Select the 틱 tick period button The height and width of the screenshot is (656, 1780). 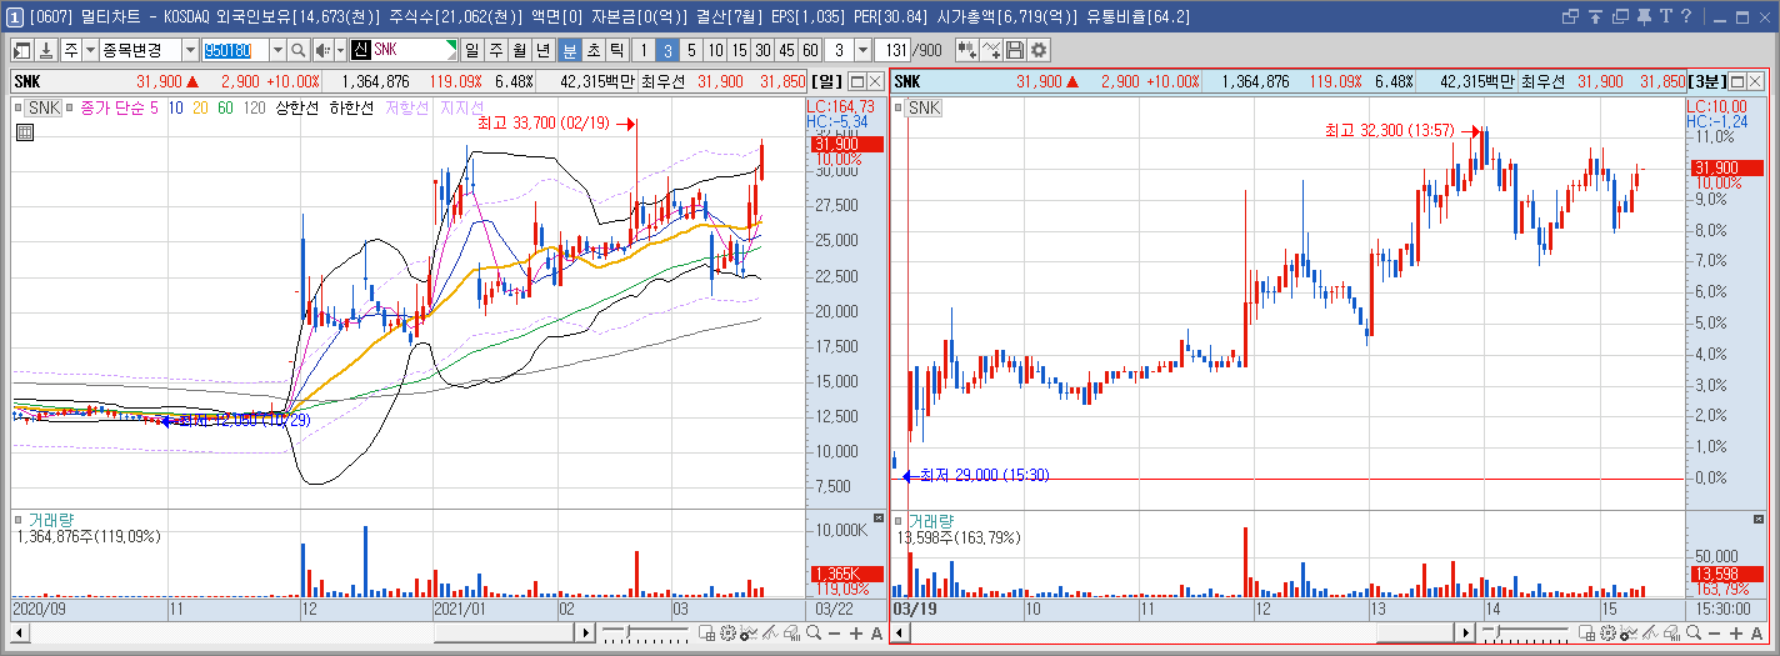pyautogui.click(x=617, y=50)
